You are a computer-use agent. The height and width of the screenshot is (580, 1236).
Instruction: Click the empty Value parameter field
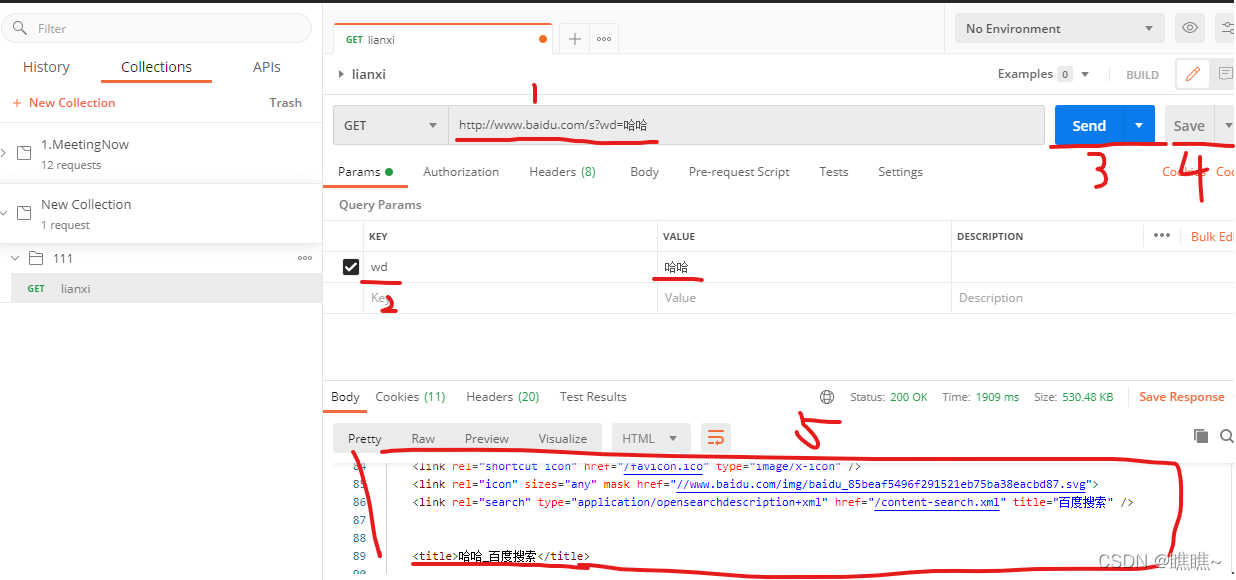coord(804,298)
